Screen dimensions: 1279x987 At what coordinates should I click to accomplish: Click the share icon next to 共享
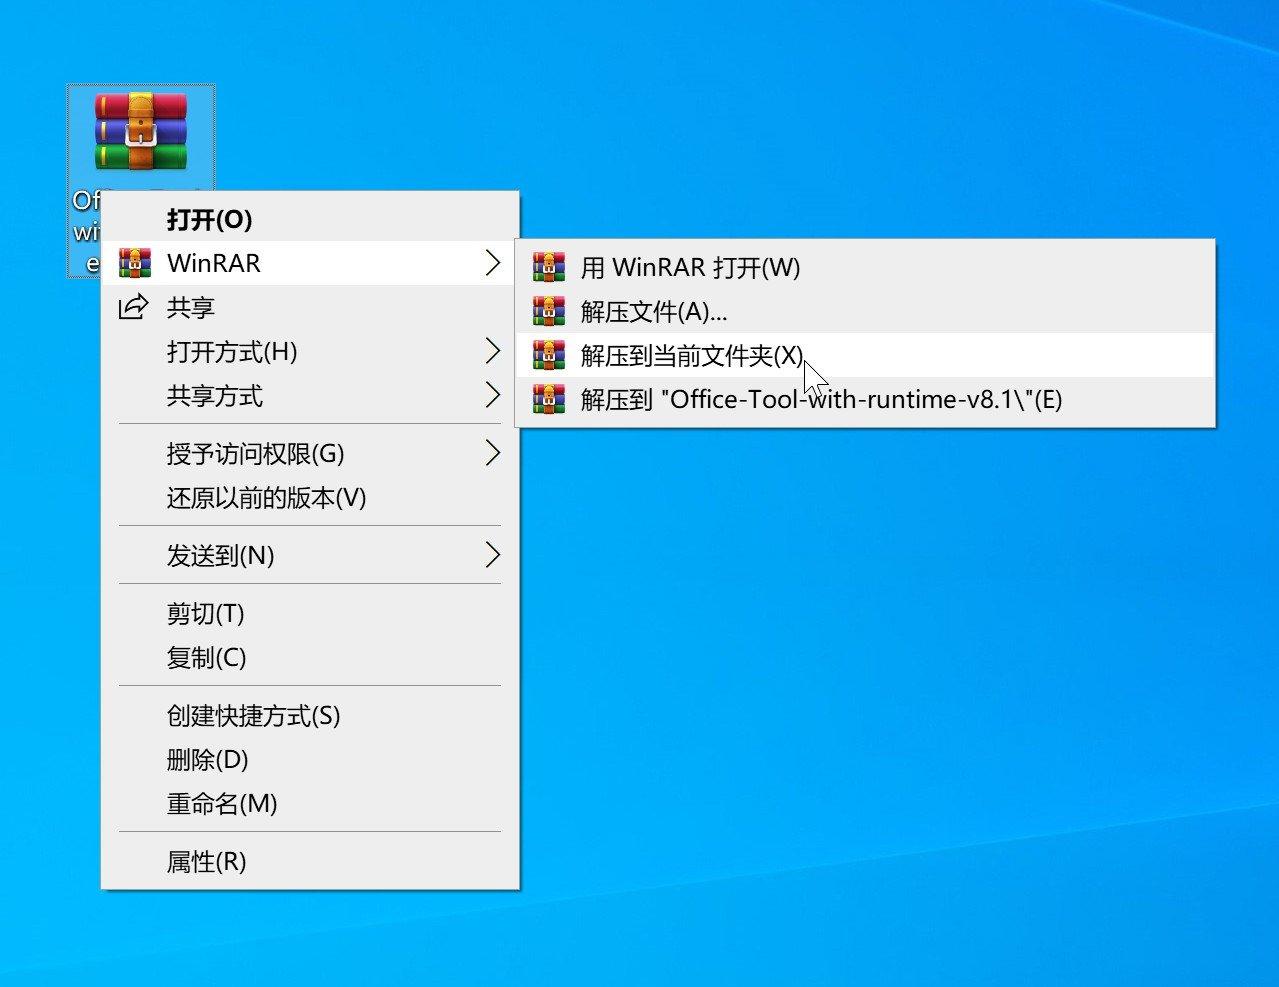click(x=134, y=307)
